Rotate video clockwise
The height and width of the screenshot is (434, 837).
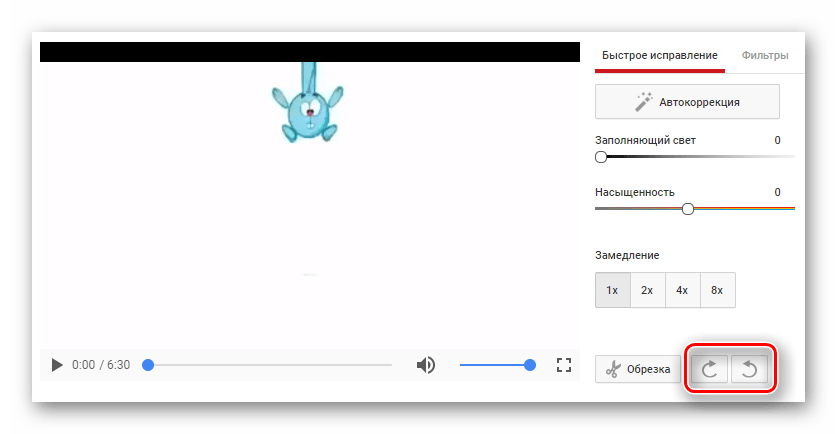[709, 369]
